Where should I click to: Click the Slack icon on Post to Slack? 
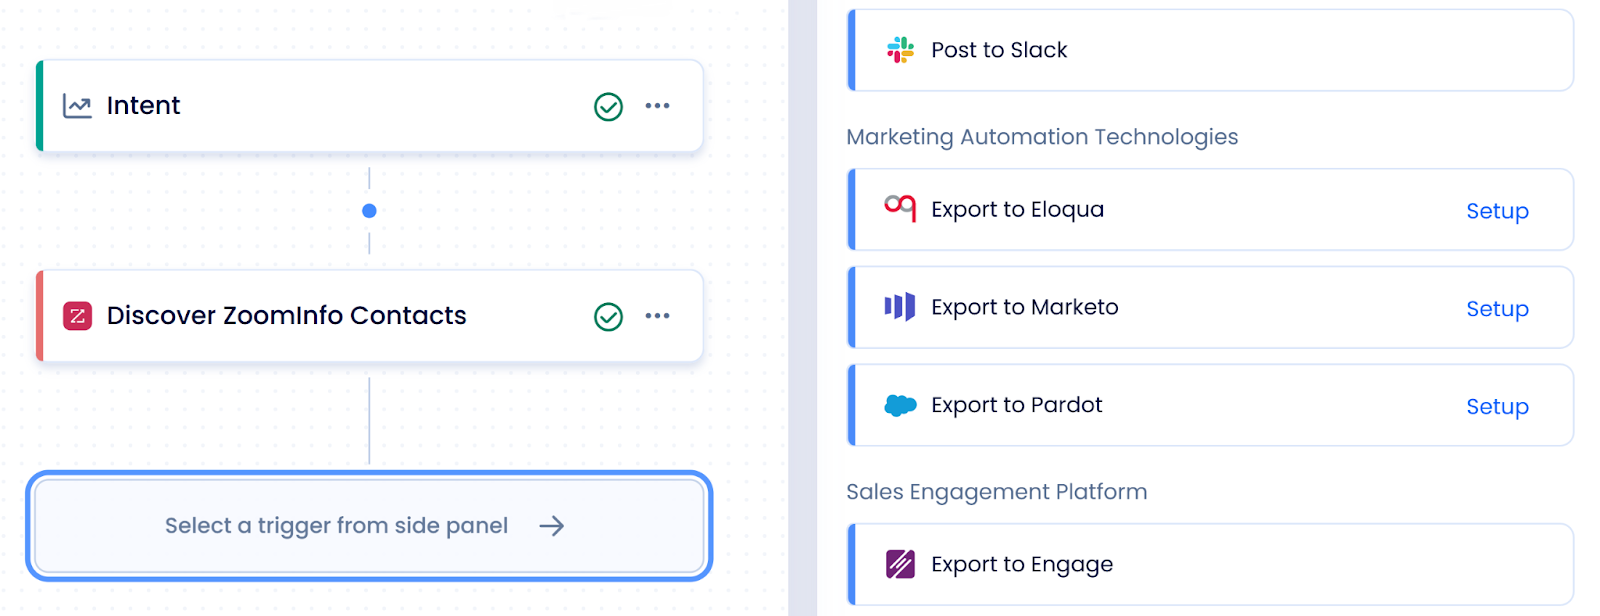(x=898, y=49)
